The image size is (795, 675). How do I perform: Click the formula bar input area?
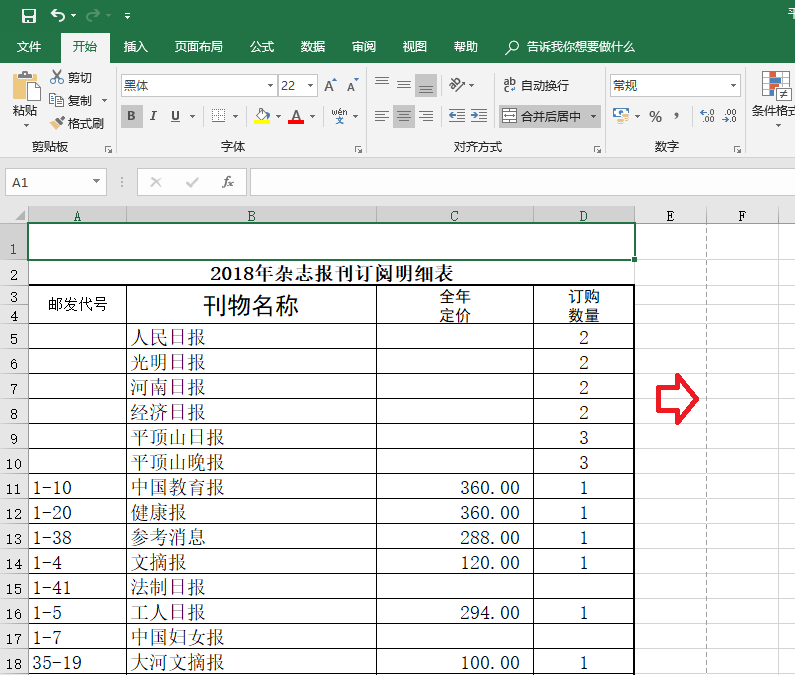522,182
